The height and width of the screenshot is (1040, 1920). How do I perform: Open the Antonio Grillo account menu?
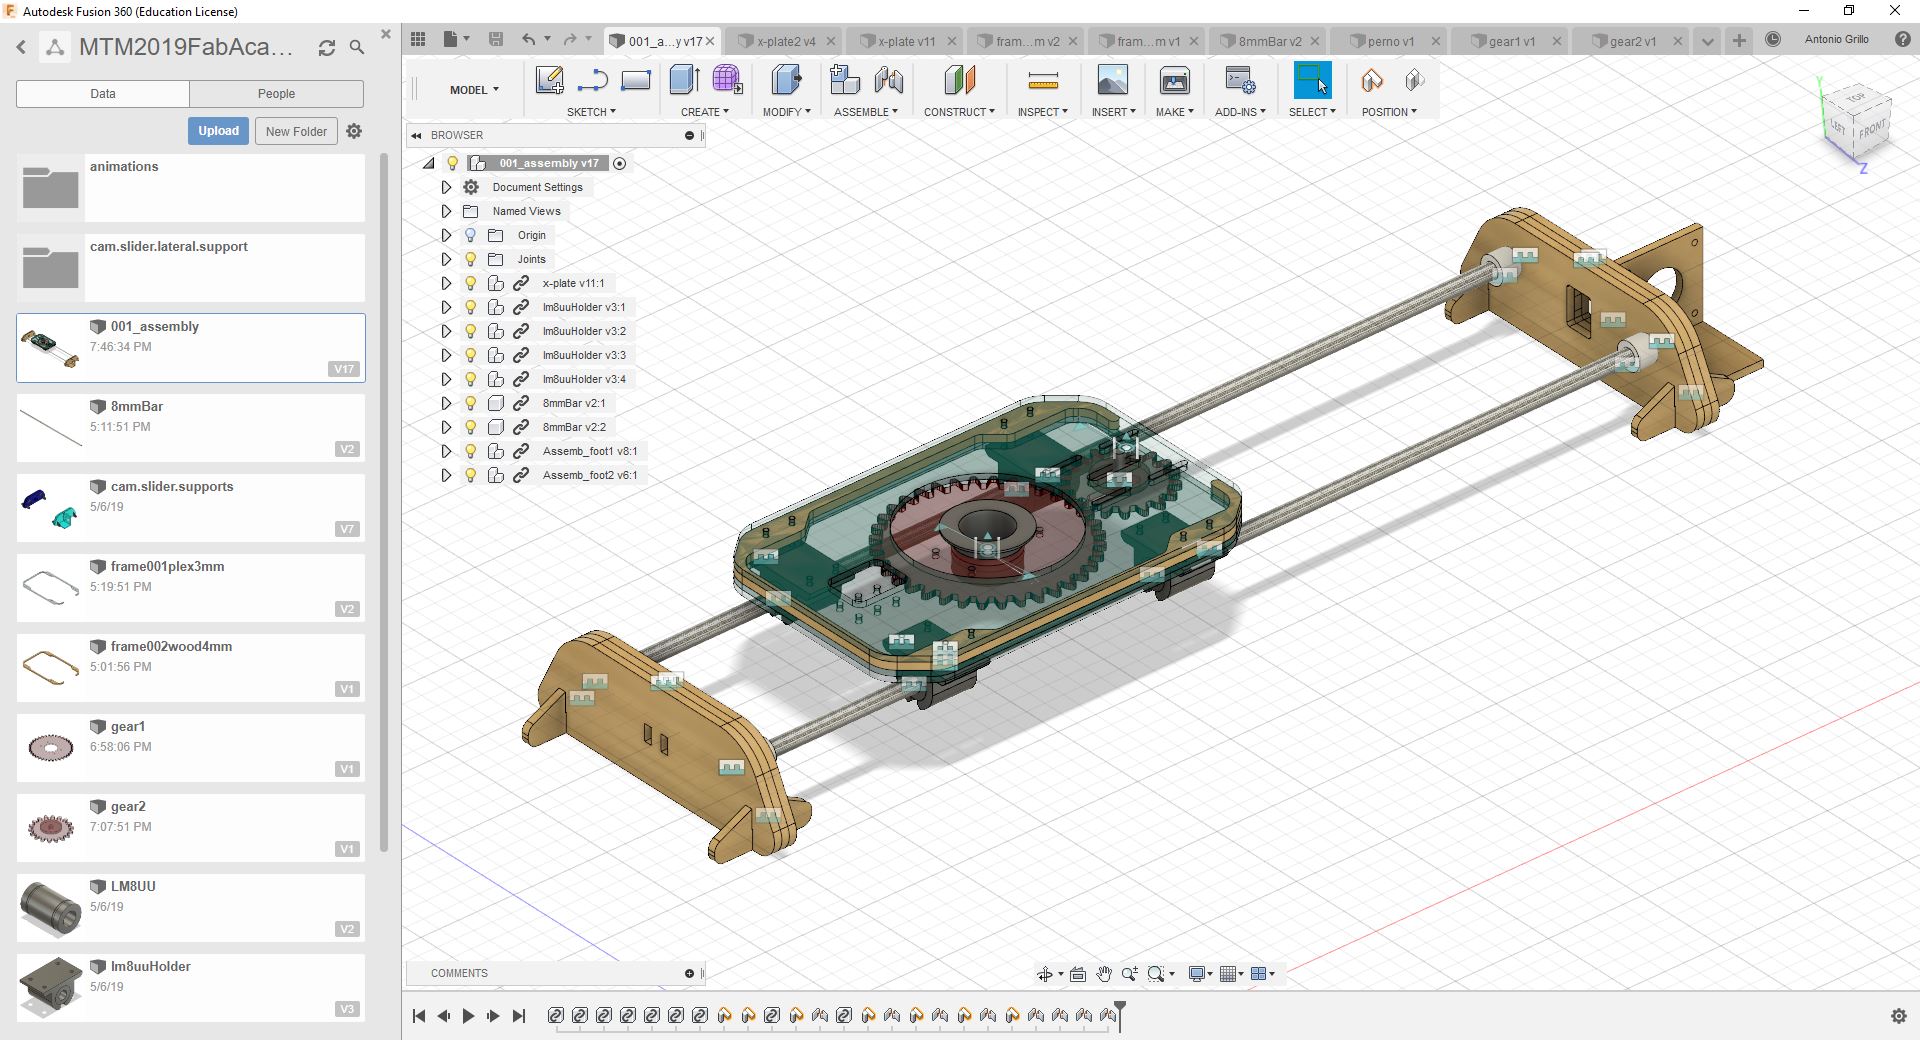click(1836, 39)
